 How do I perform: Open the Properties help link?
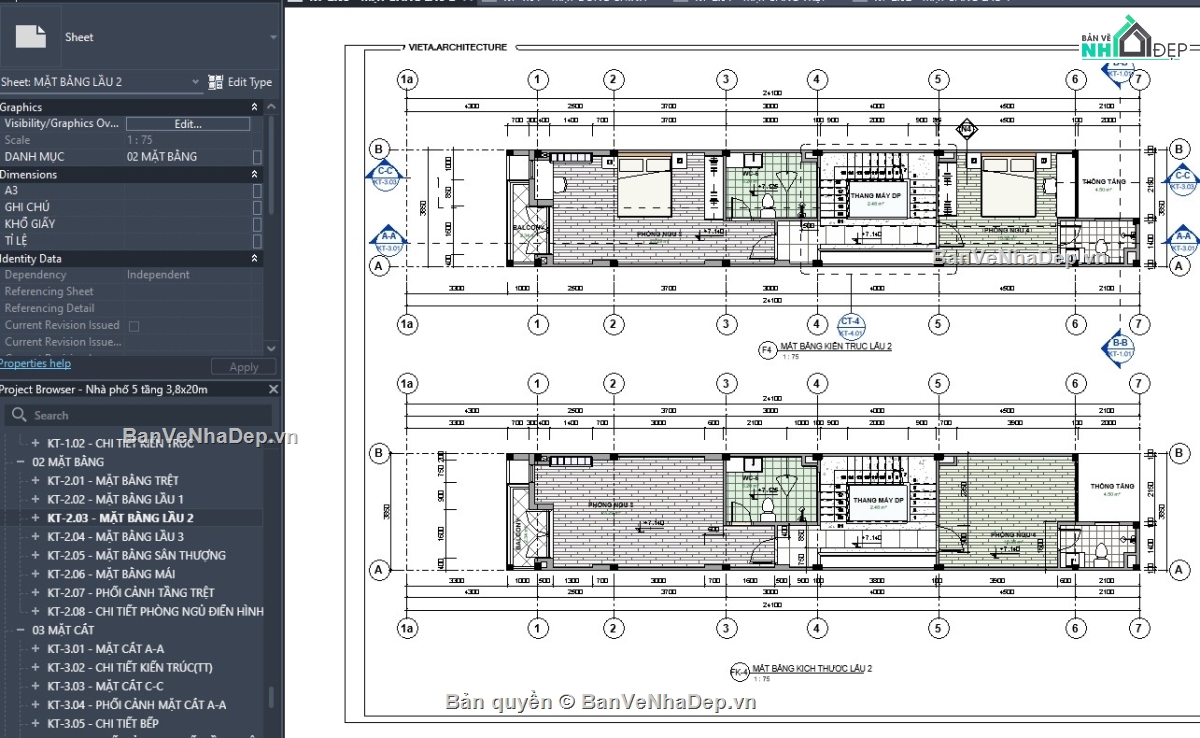(35, 363)
